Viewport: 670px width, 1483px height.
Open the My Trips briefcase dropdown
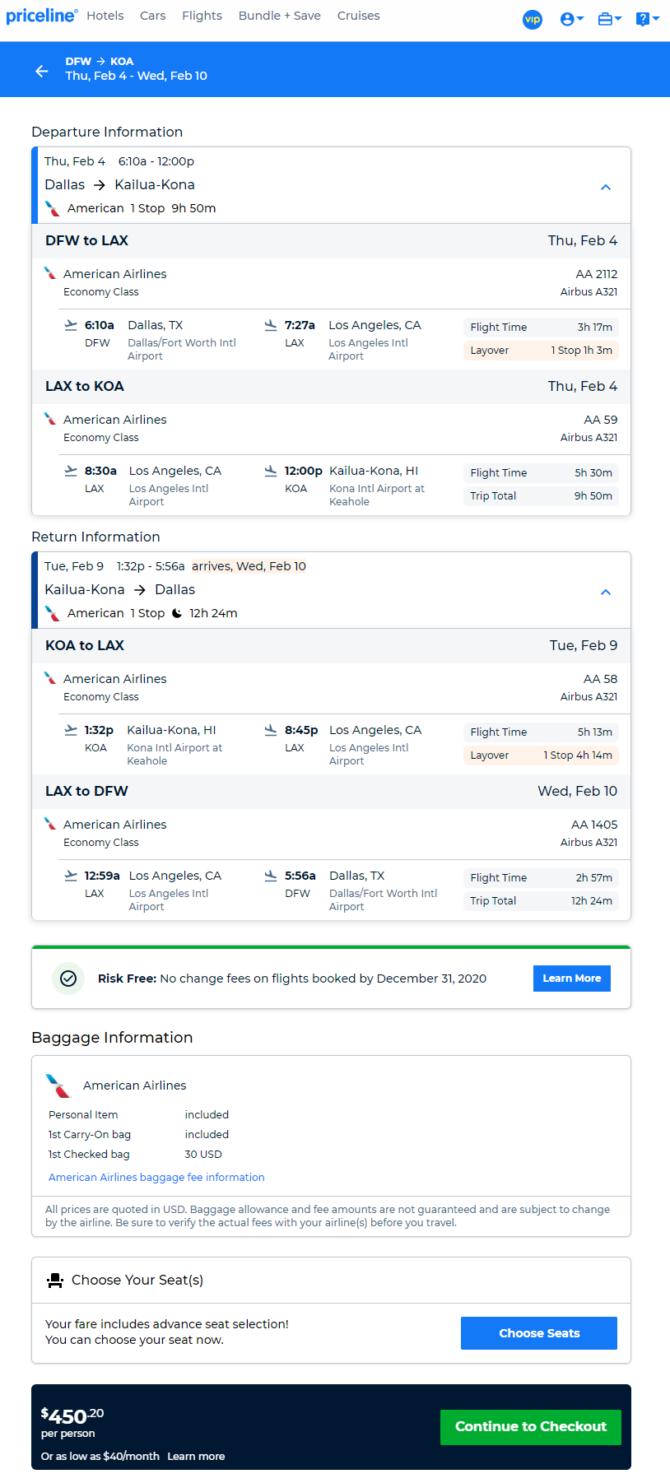(609, 19)
